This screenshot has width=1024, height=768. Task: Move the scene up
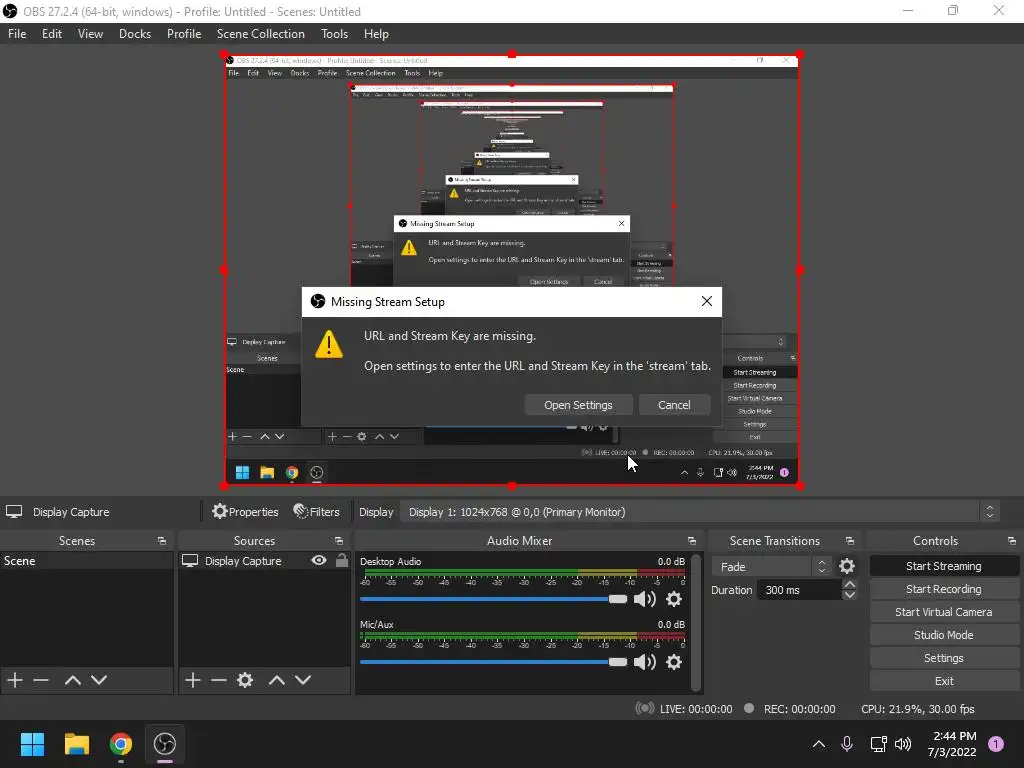tap(72, 680)
